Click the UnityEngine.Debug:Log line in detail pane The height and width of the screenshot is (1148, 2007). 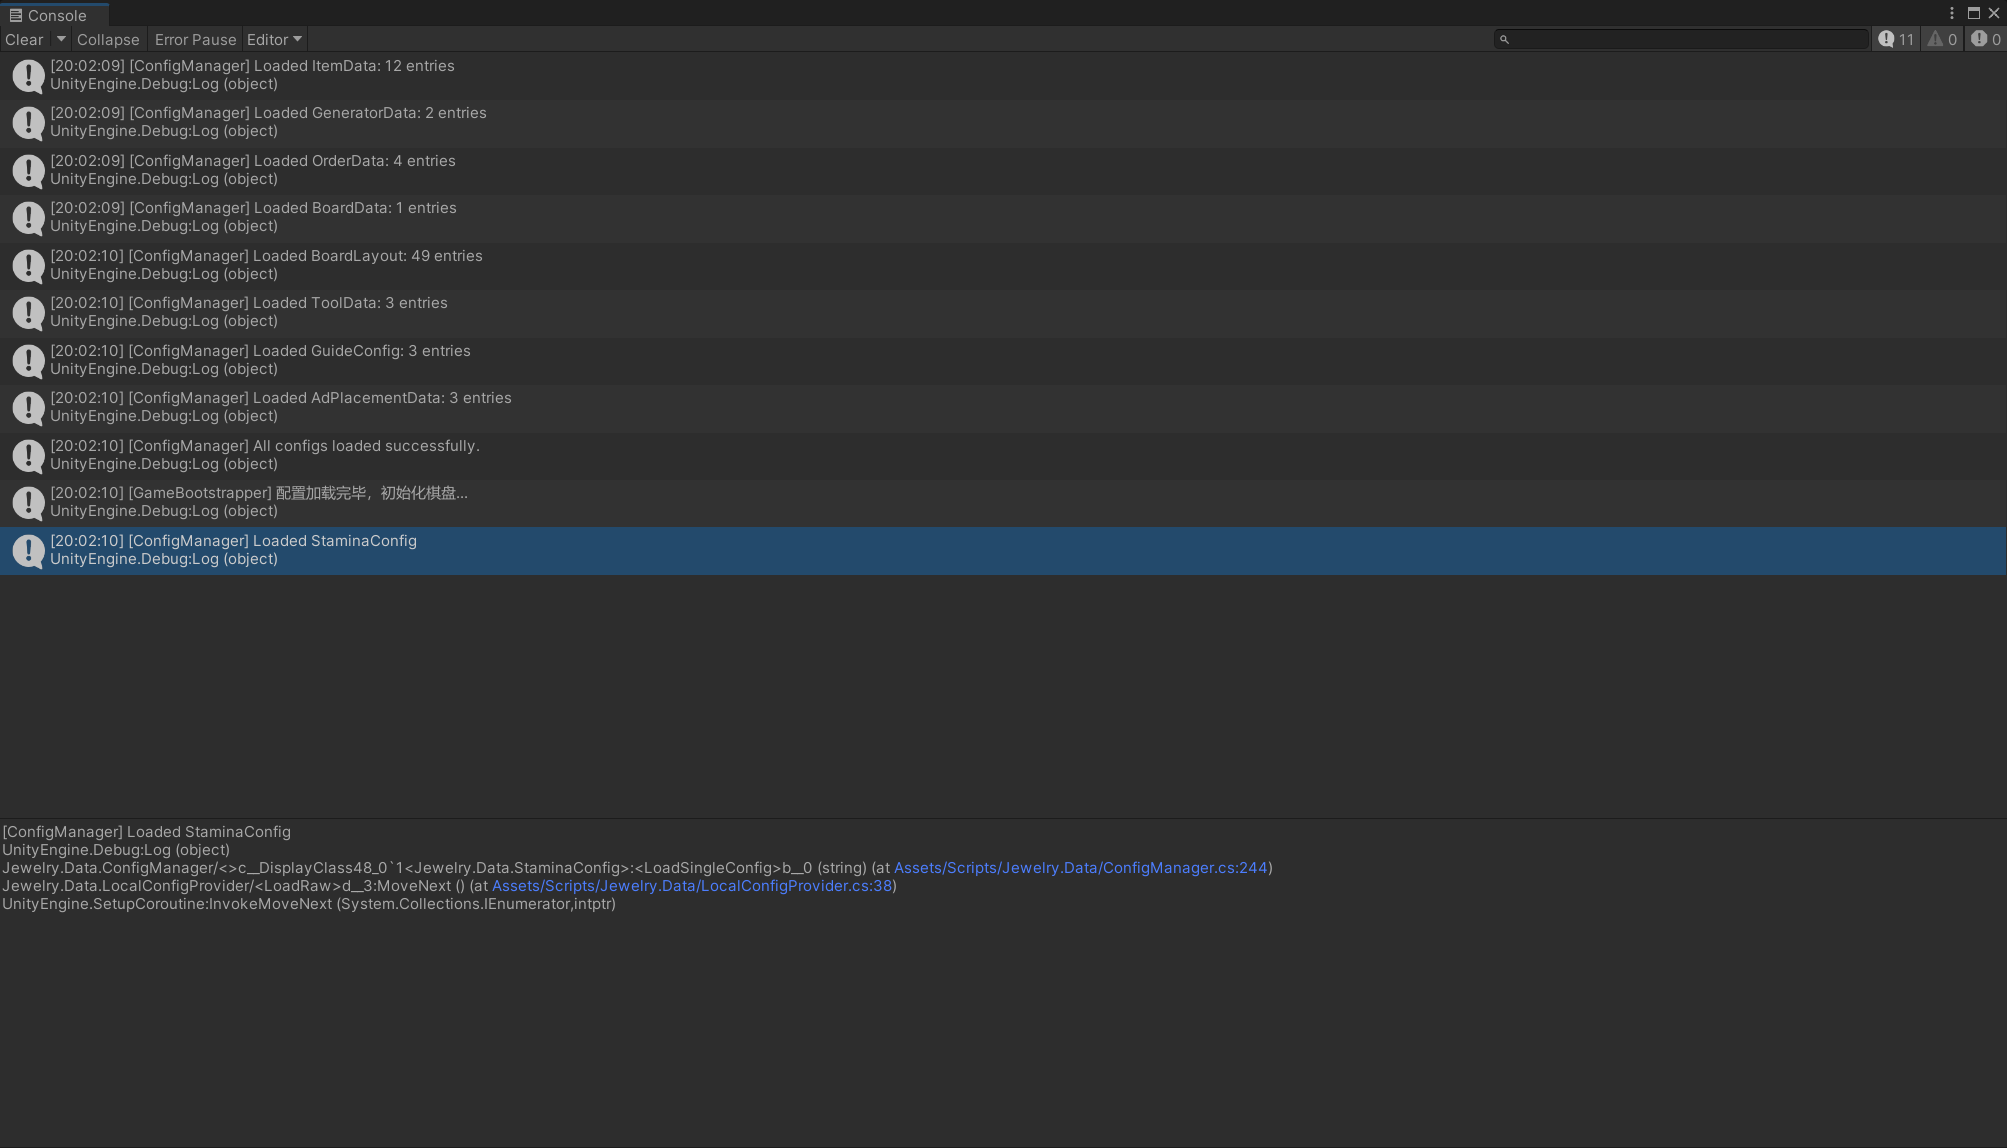pyautogui.click(x=116, y=850)
